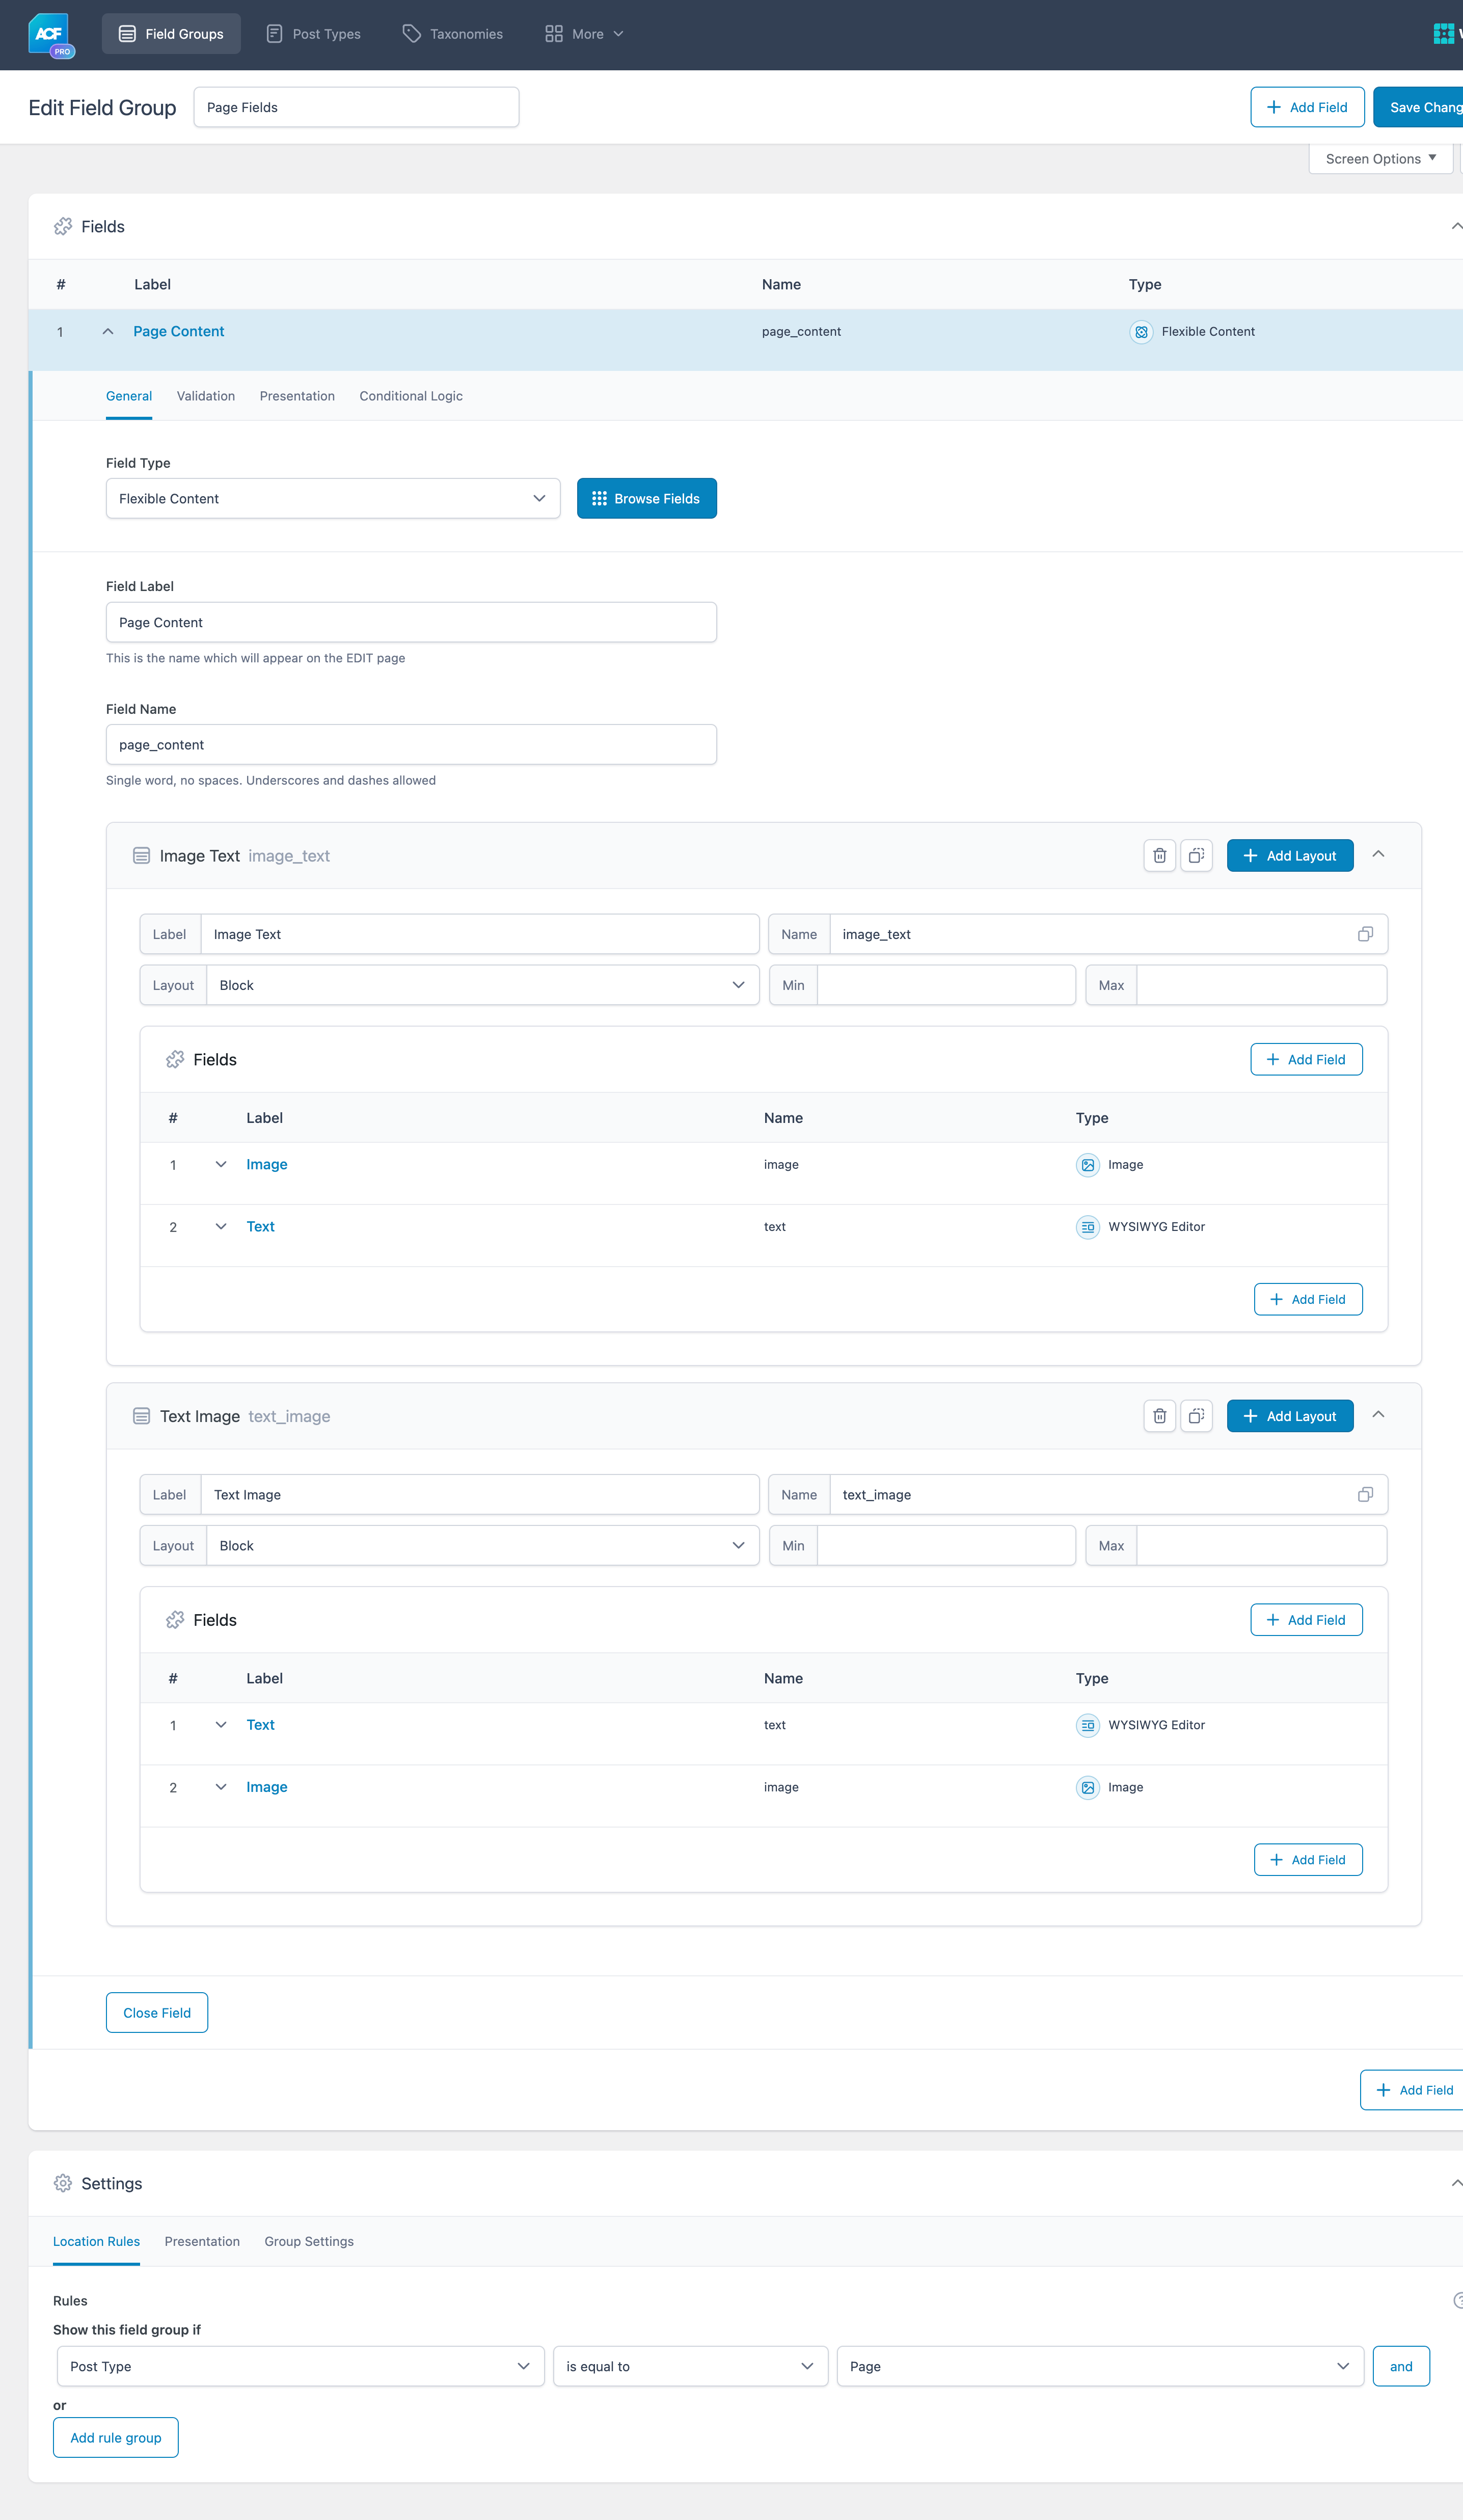Click the WYSIWYG Editor icon in Image Text layout
The height and width of the screenshot is (2520, 1463).
(x=1087, y=1227)
